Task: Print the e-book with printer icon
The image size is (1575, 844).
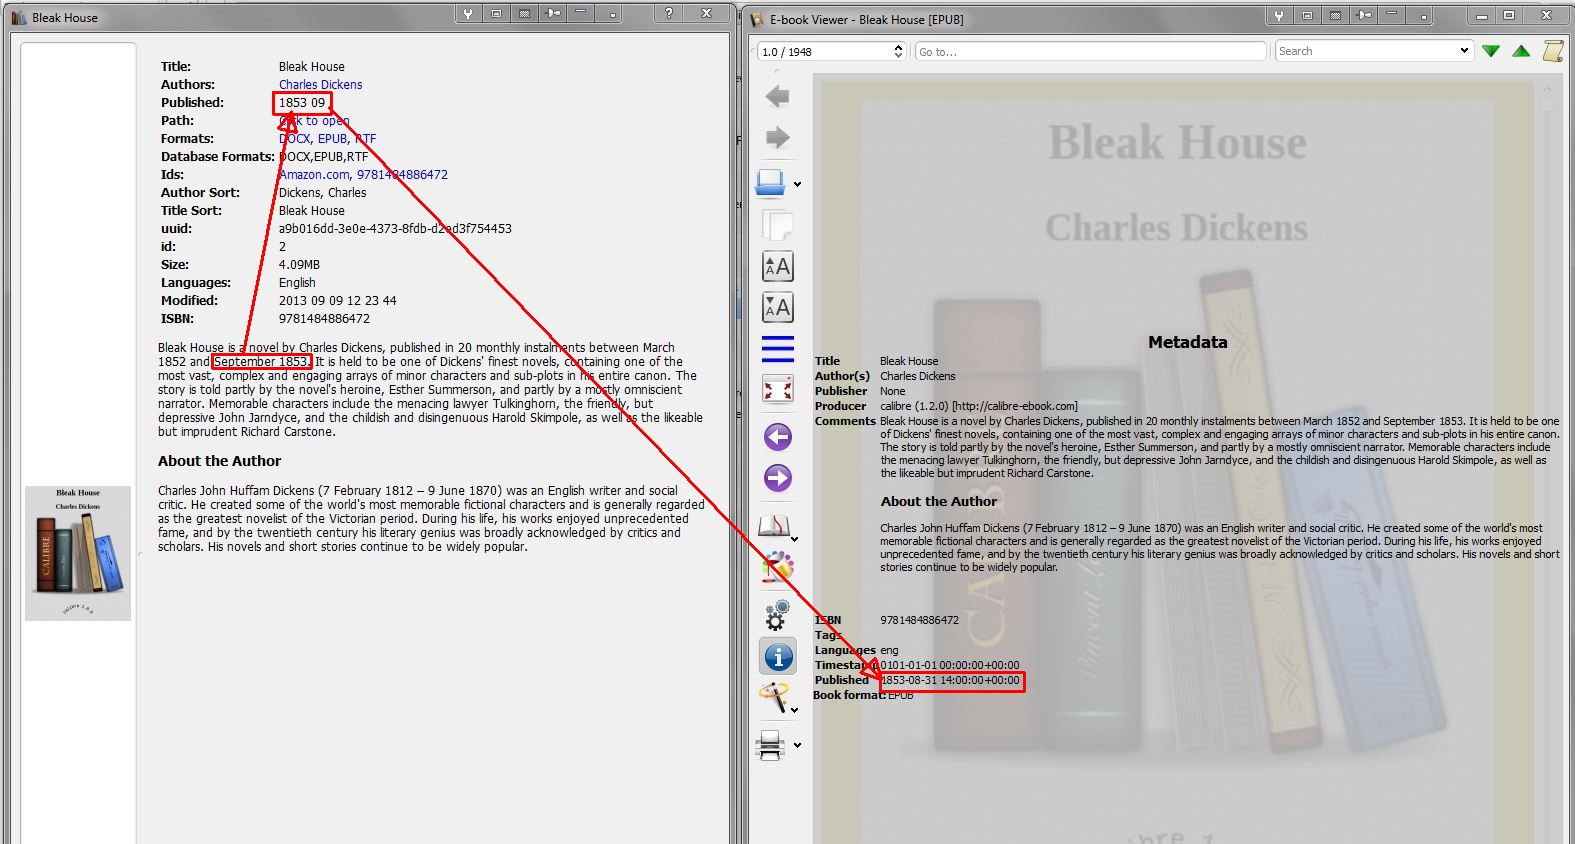Action: click(771, 744)
